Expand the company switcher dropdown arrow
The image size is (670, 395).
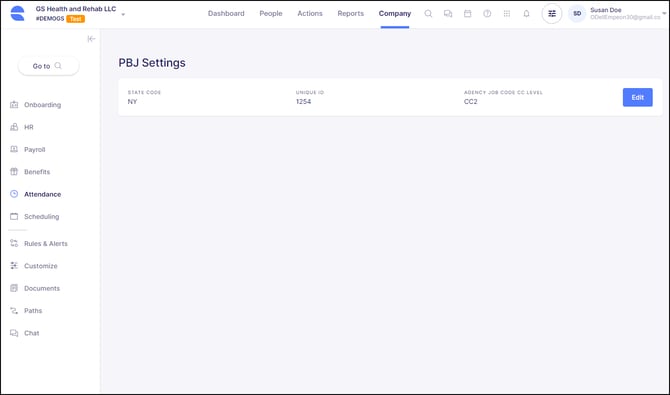pos(123,14)
